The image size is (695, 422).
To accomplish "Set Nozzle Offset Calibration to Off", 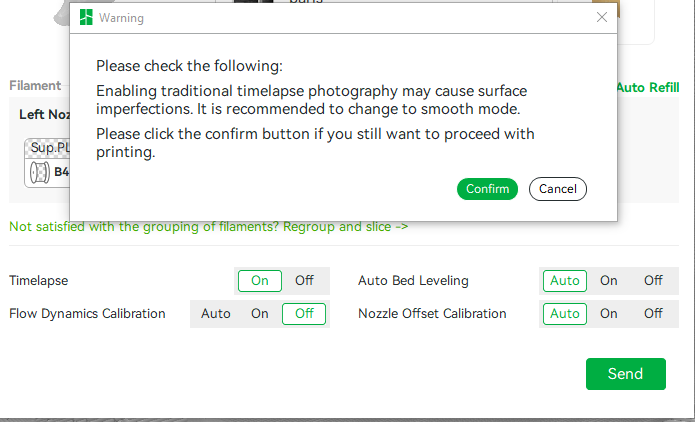I will pyautogui.click(x=653, y=314).
